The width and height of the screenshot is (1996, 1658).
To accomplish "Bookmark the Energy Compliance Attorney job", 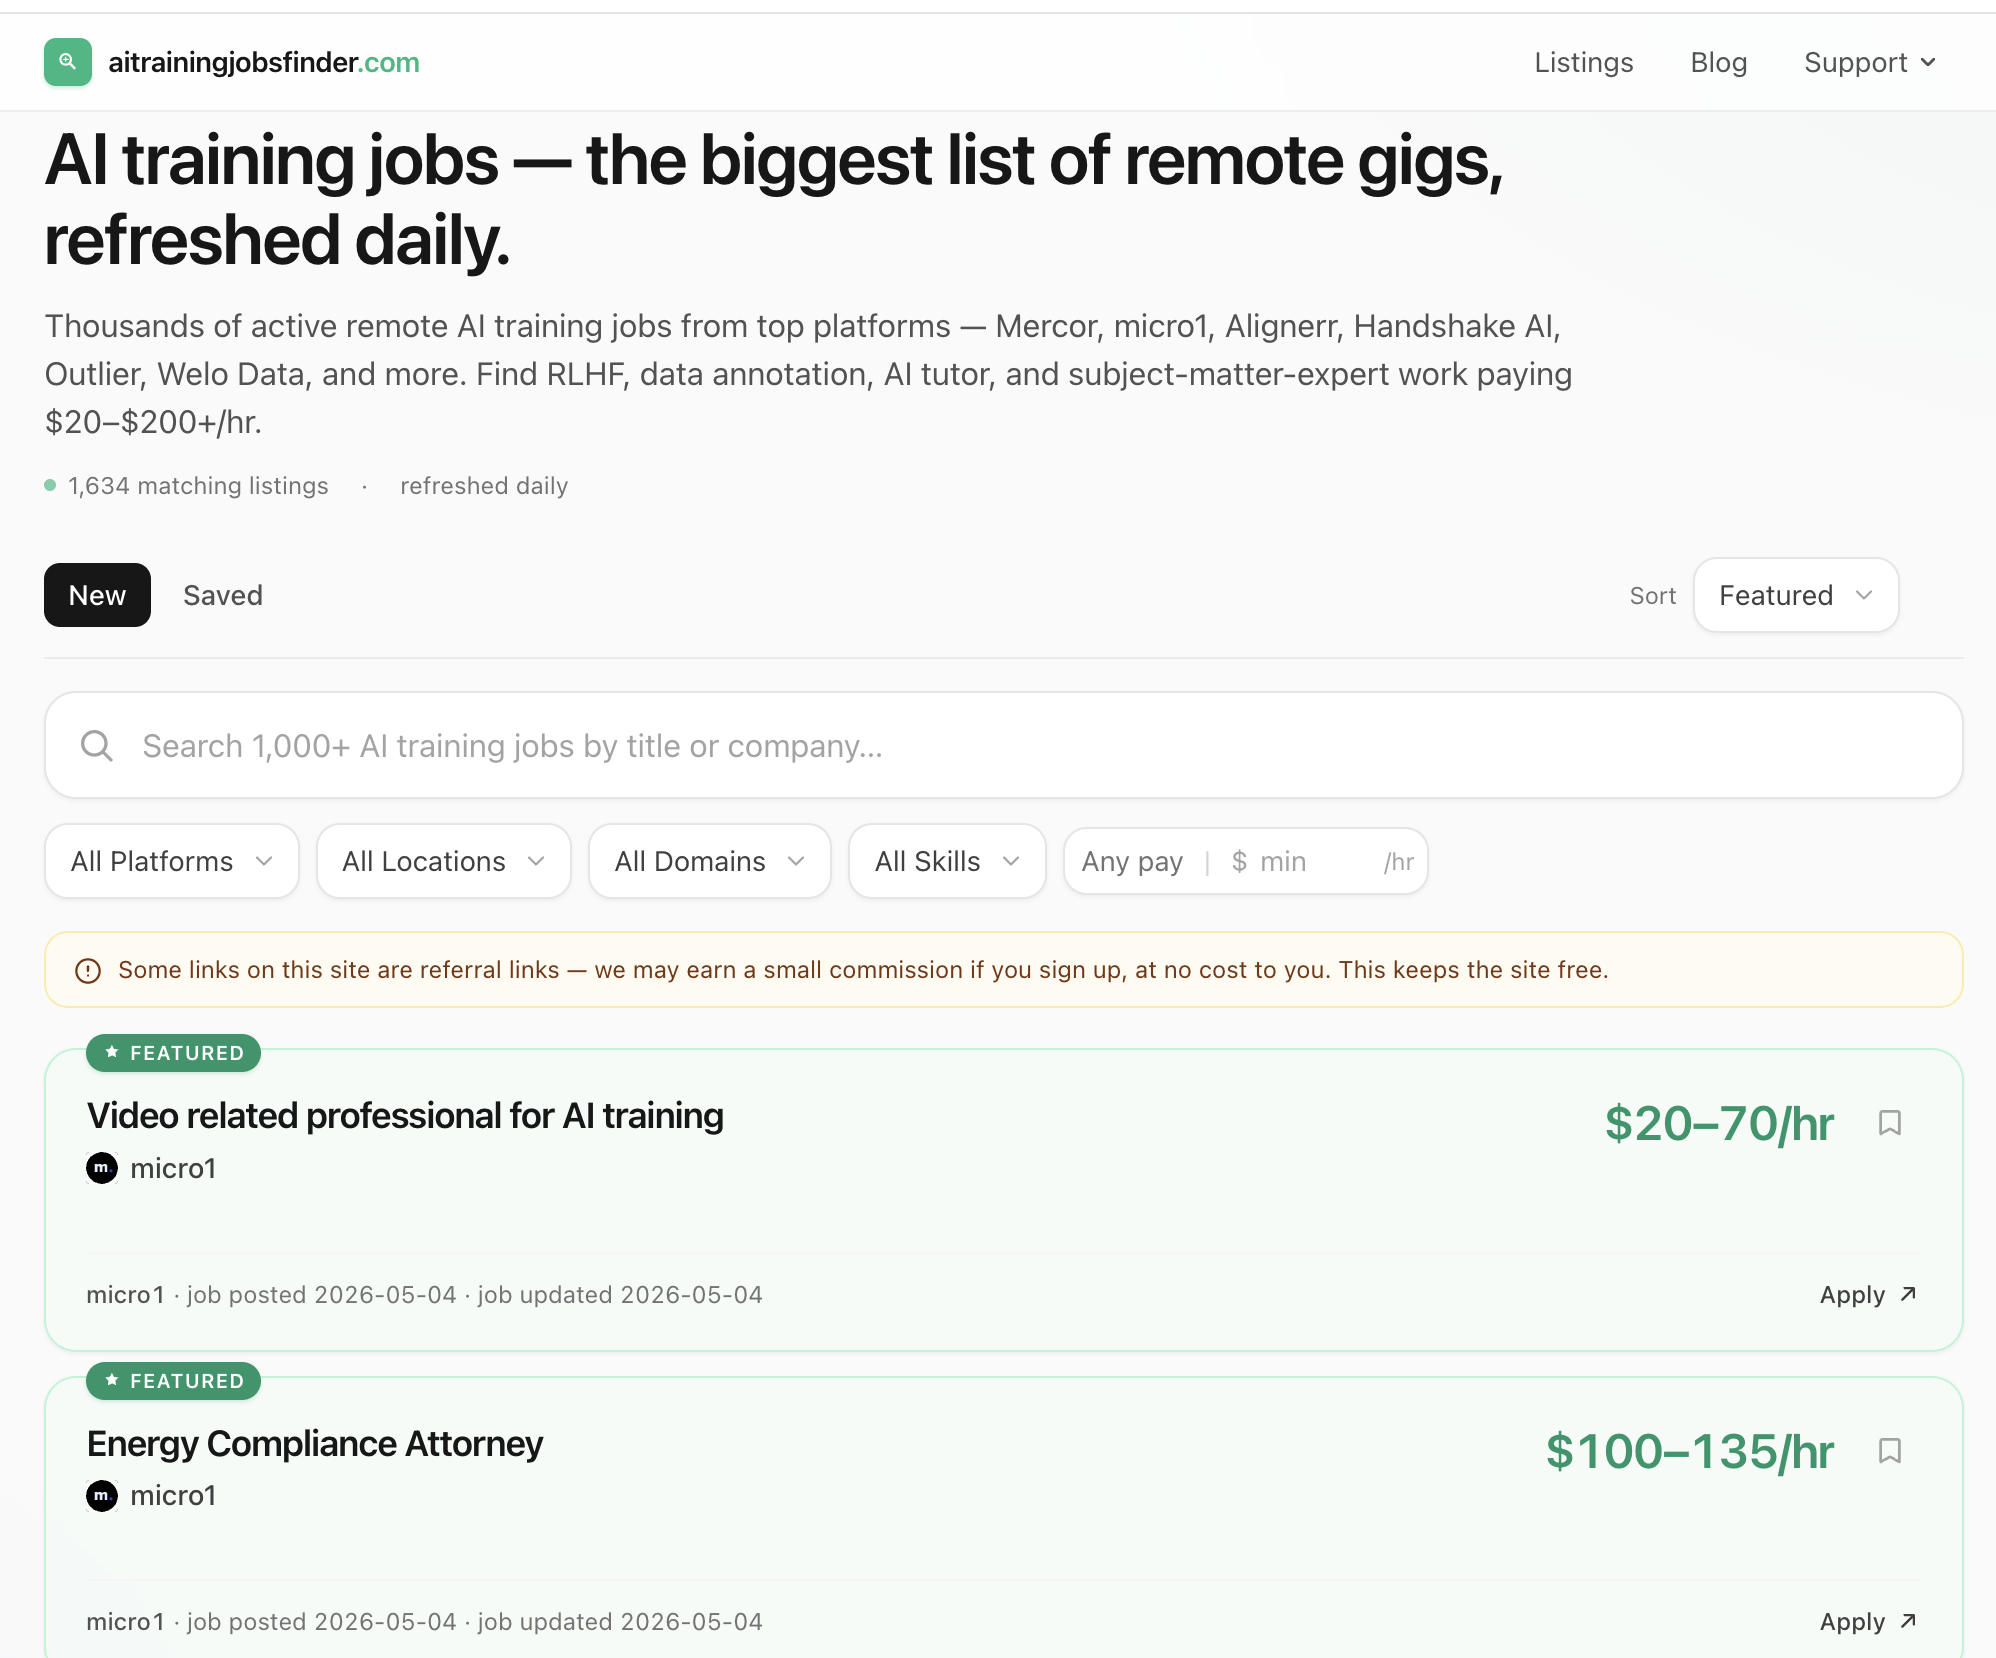I will (1889, 1450).
